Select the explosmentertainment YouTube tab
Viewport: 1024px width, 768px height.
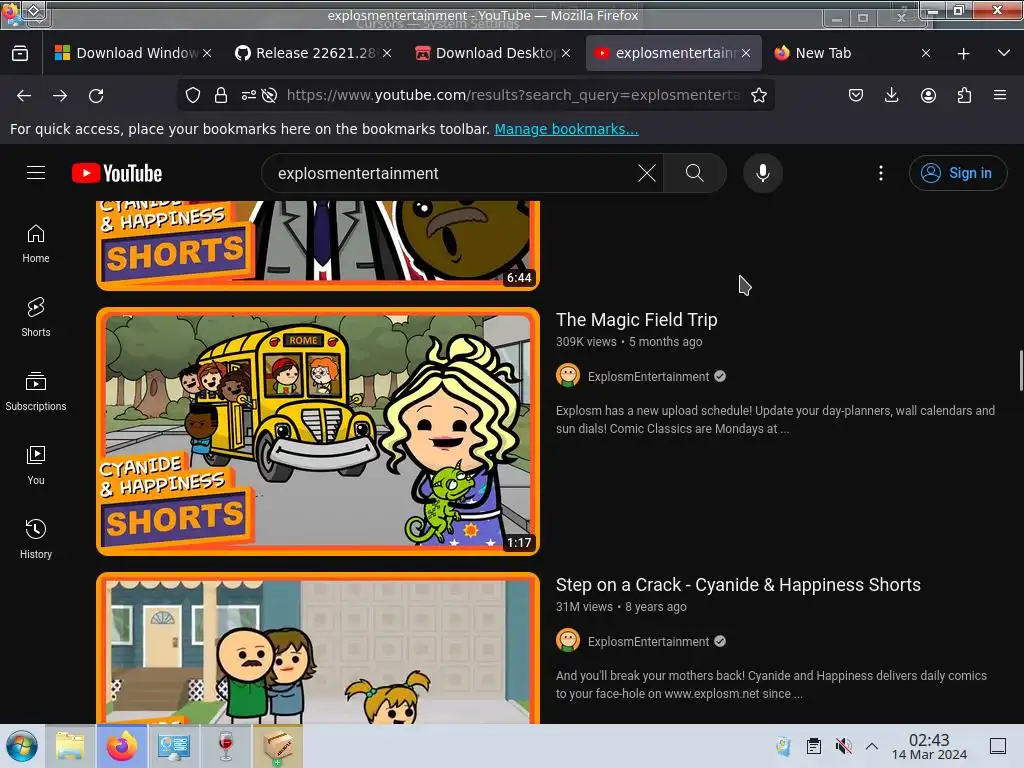coord(673,53)
